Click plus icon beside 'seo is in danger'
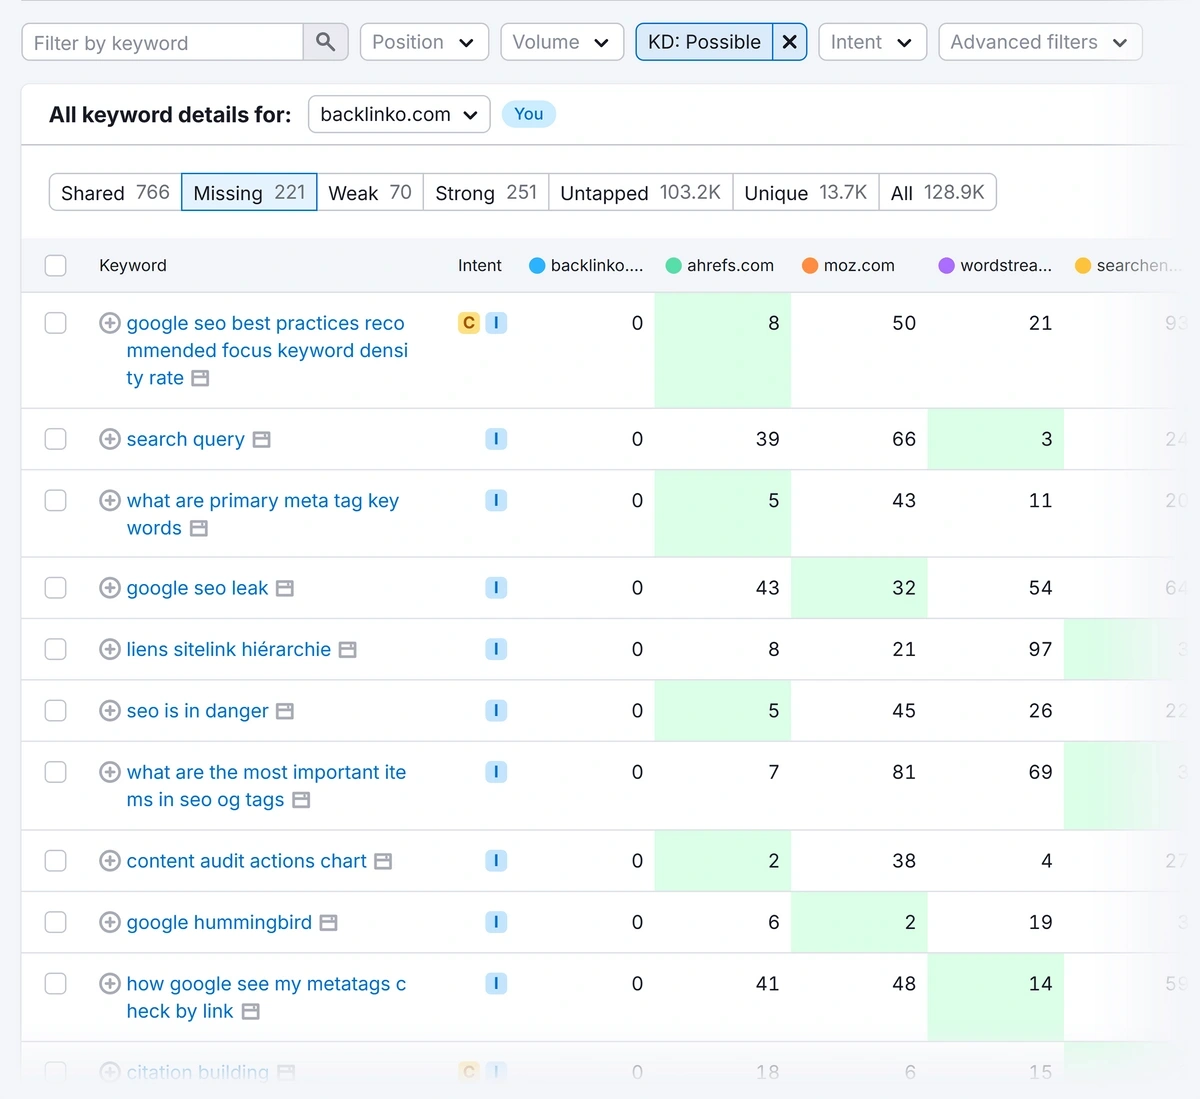 point(110,711)
